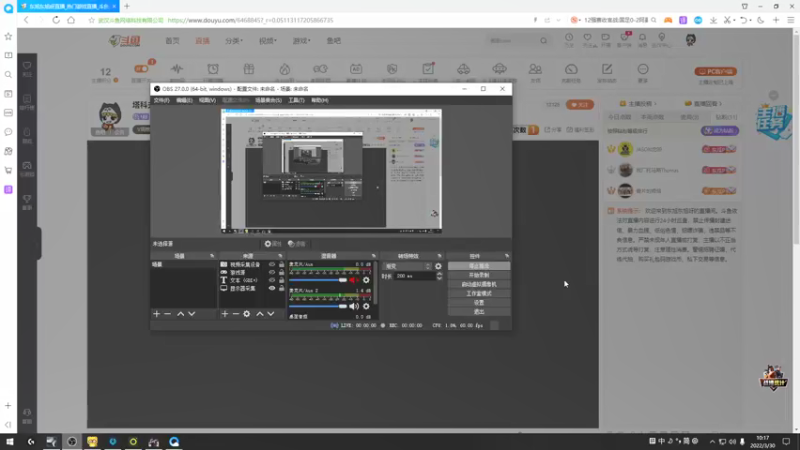Image resolution: width=800 pixels, height=450 pixels.
Task: Open the 工具(T) menu in OBS
Action: coord(296,101)
